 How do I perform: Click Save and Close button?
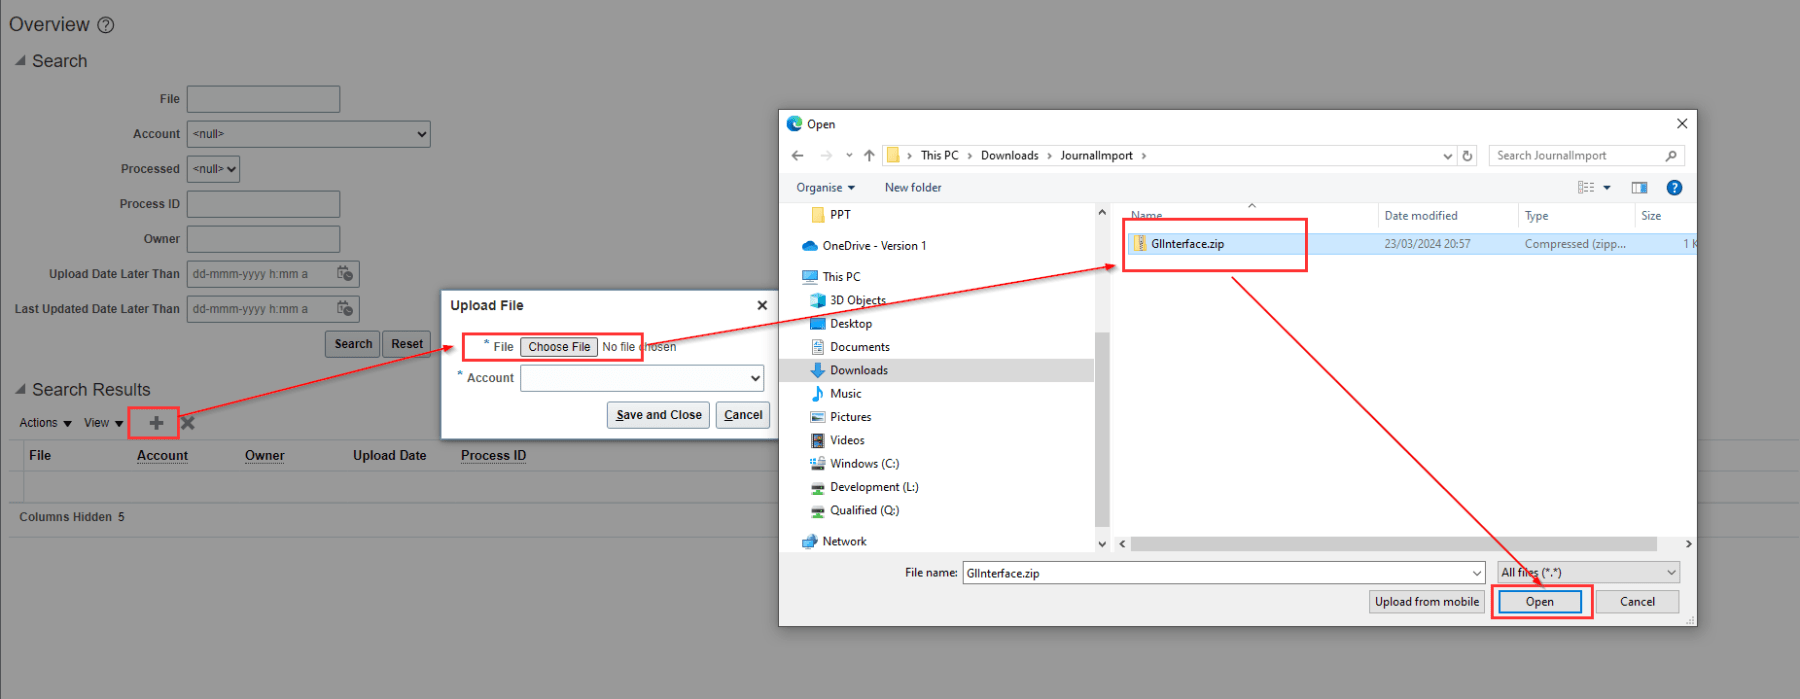pos(658,415)
